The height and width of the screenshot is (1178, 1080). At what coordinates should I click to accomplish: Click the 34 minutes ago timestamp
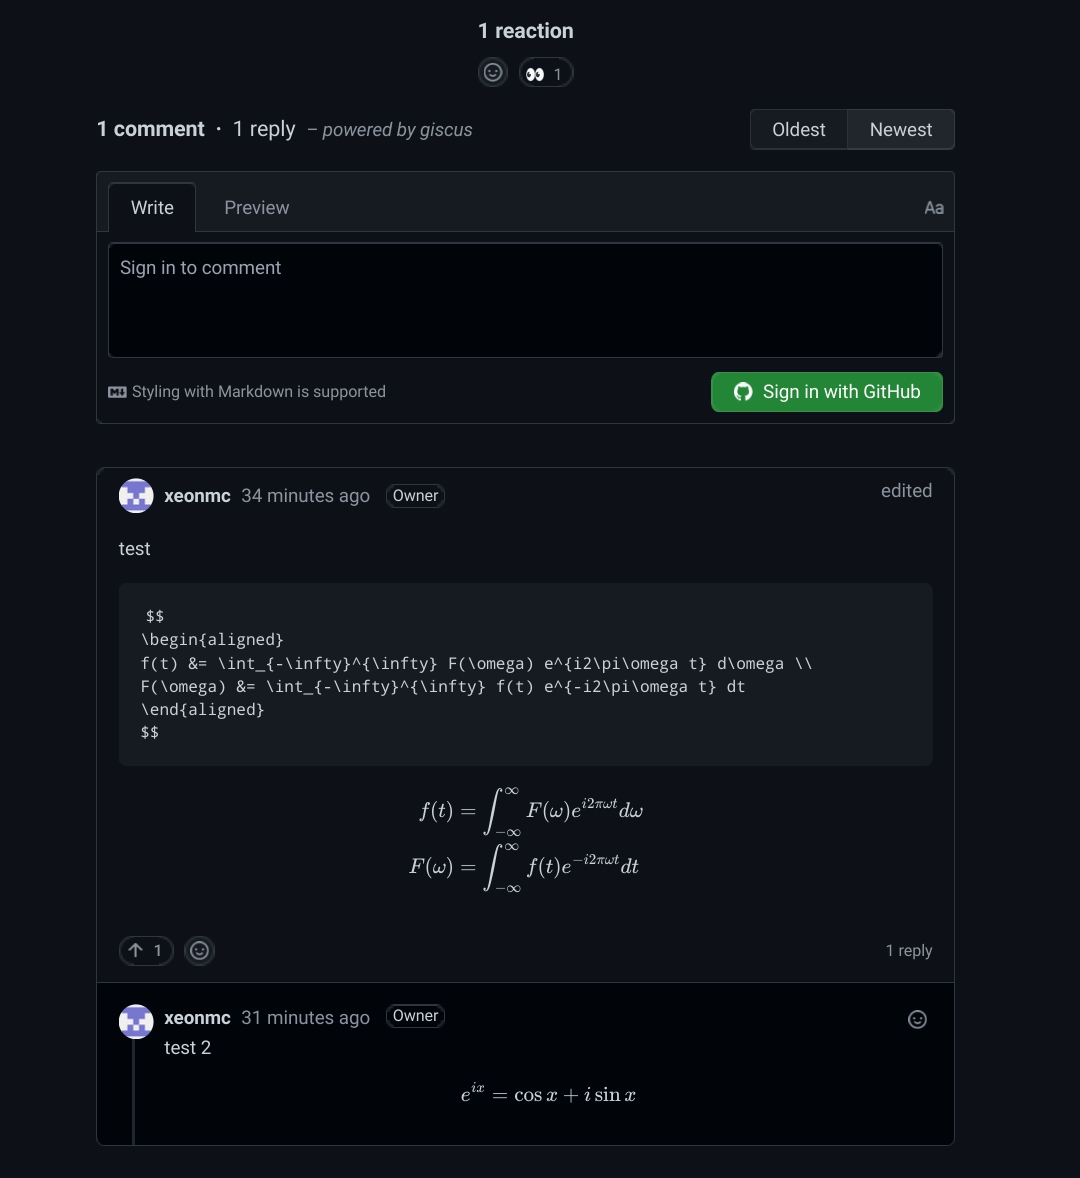coord(305,495)
